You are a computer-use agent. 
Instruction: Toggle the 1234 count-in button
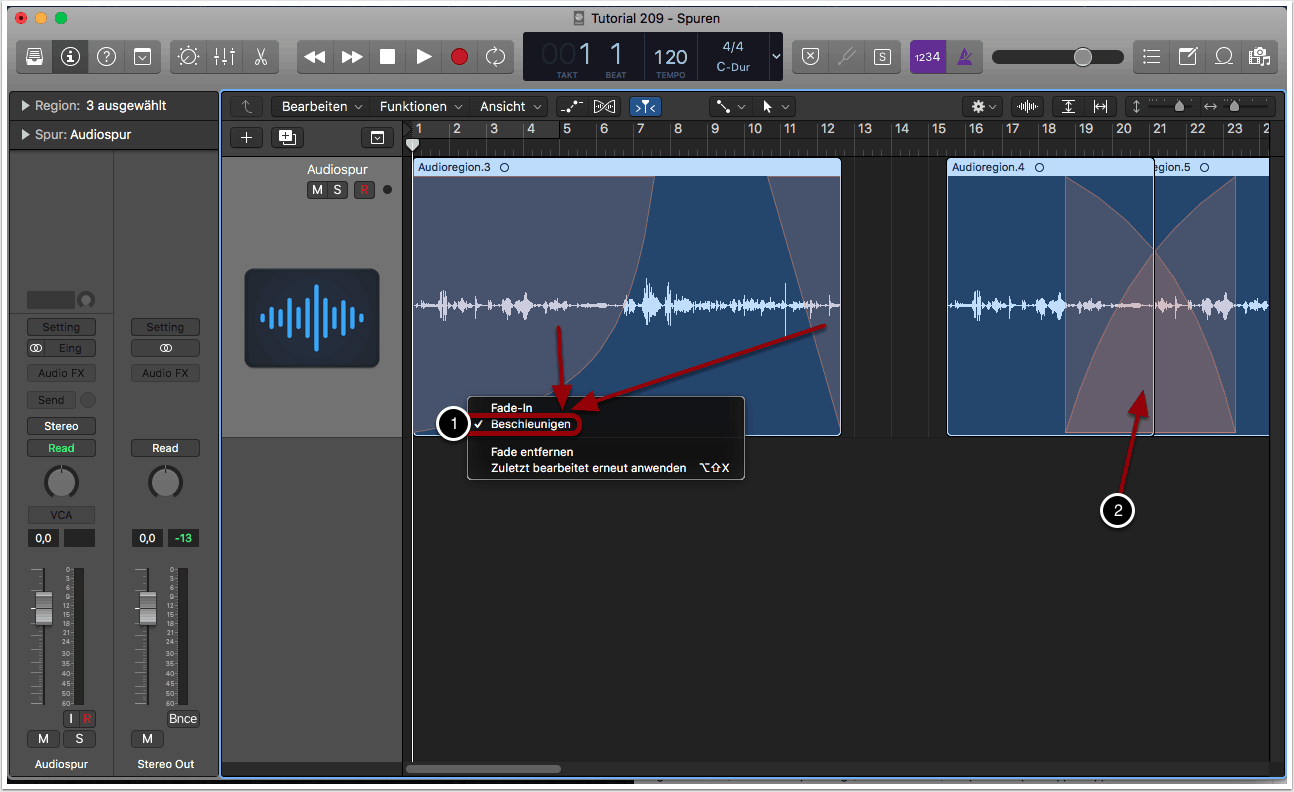pyautogui.click(x=927, y=57)
